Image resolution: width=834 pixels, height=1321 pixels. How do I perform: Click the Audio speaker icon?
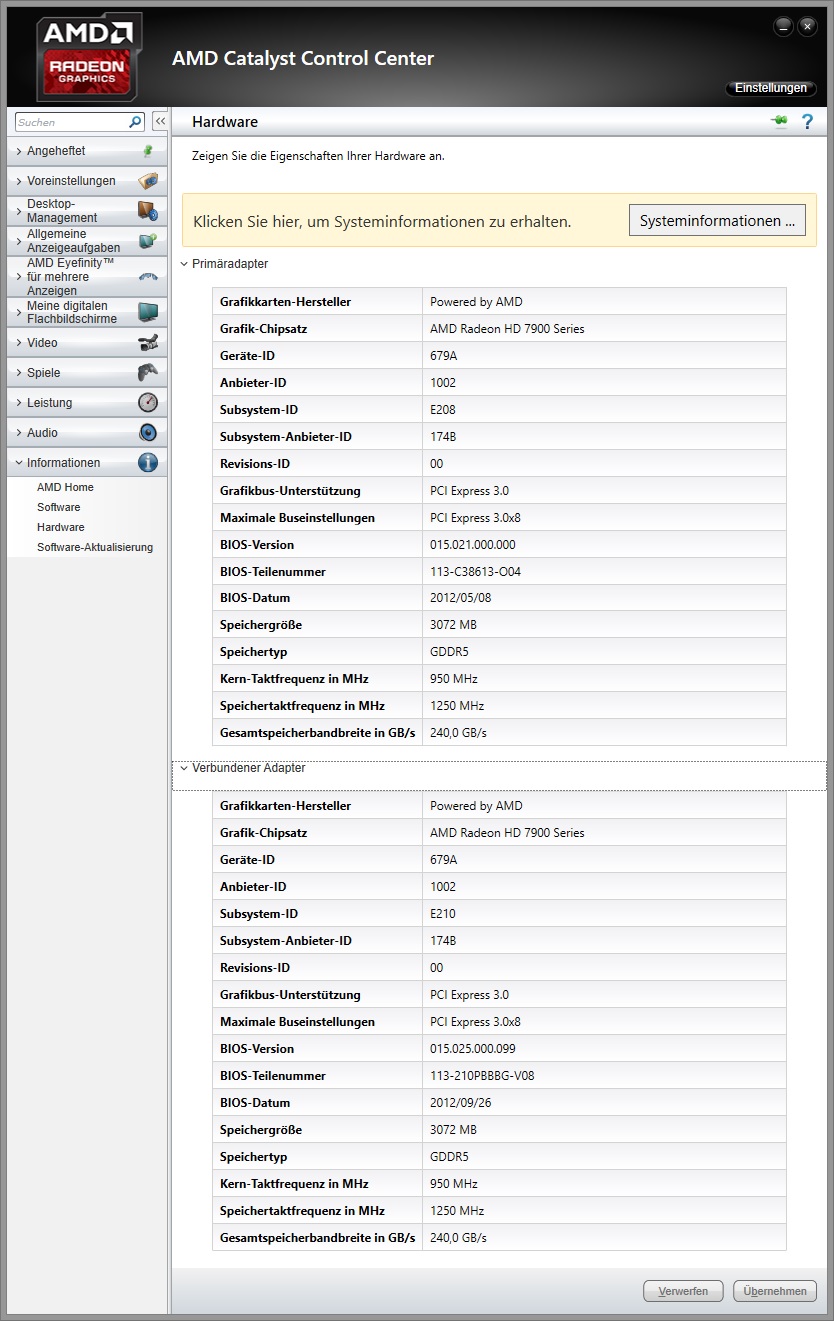coord(148,433)
